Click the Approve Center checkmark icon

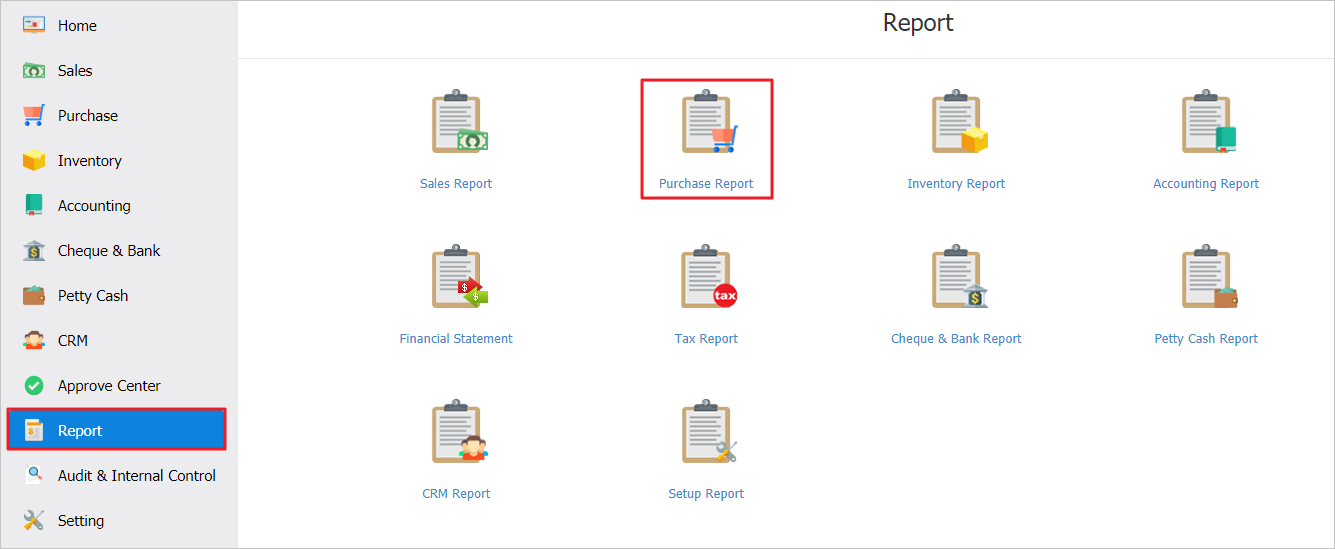click(34, 385)
